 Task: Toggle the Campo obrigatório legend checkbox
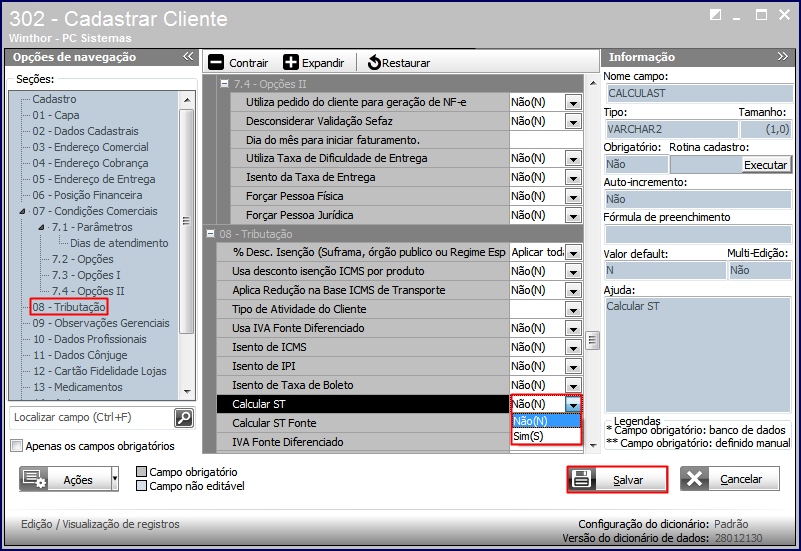142,471
